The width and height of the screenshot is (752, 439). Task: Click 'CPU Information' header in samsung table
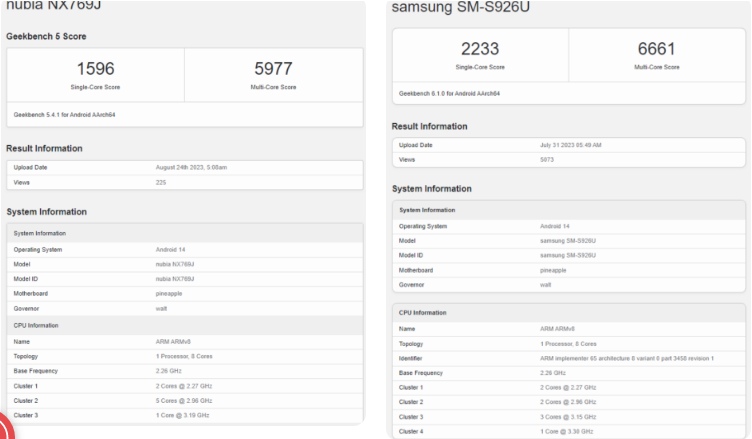[423, 312]
